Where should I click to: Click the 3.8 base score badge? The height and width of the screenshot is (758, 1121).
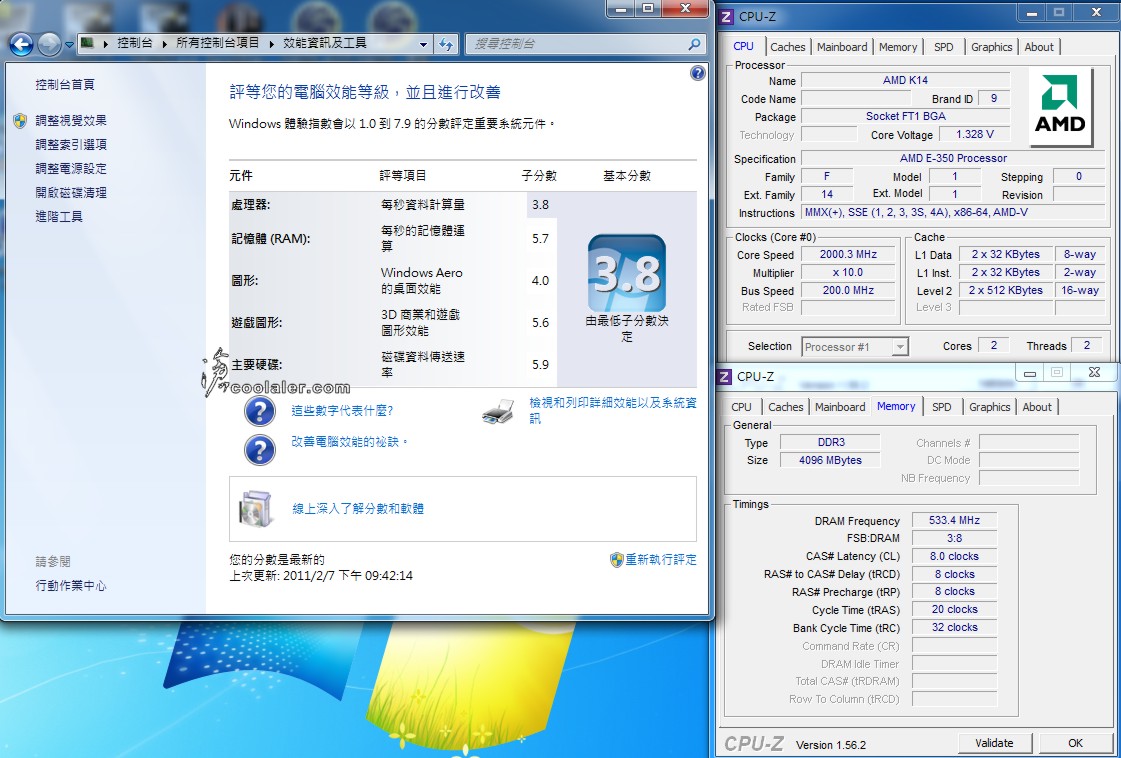click(x=627, y=272)
